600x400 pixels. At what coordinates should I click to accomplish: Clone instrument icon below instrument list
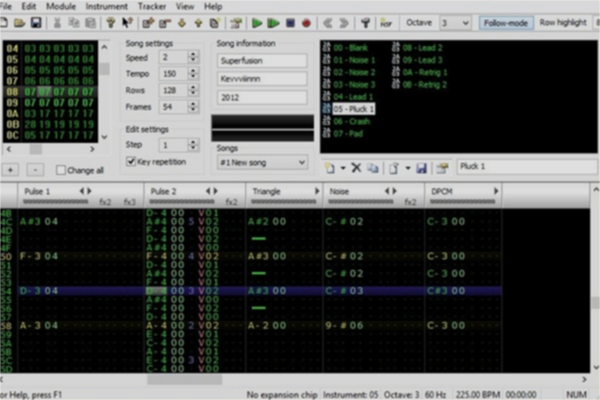tap(372, 167)
